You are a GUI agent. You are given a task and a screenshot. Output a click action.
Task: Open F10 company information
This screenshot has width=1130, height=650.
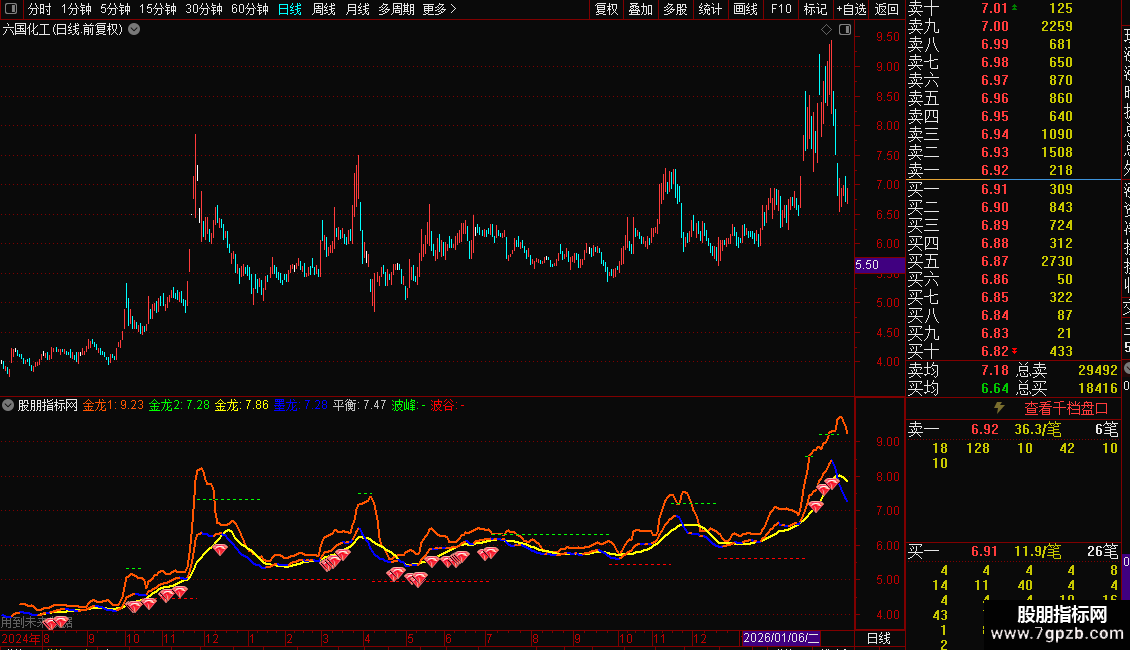tap(782, 9)
